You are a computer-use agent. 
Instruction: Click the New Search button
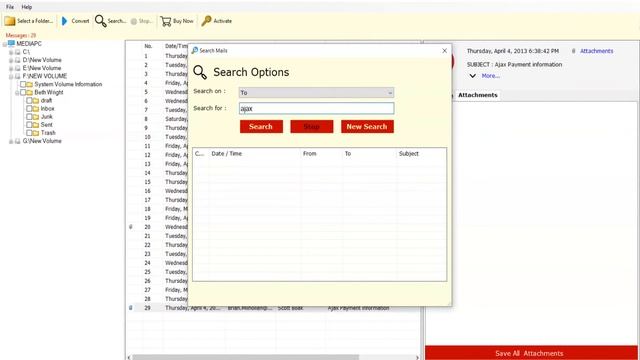[367, 127]
